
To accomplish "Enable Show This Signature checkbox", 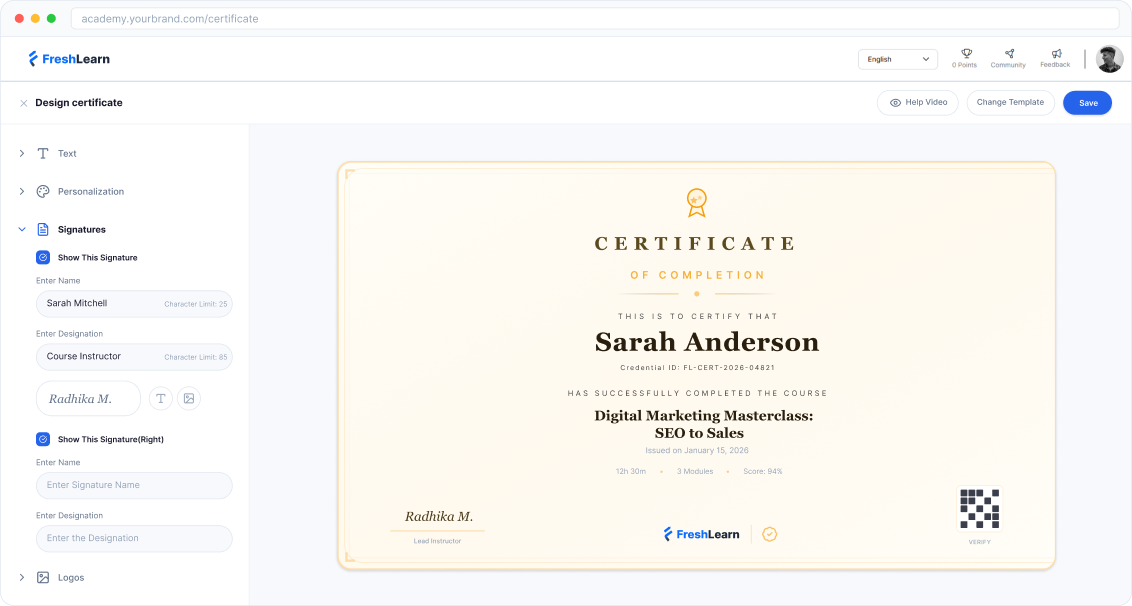I will click(x=41, y=257).
